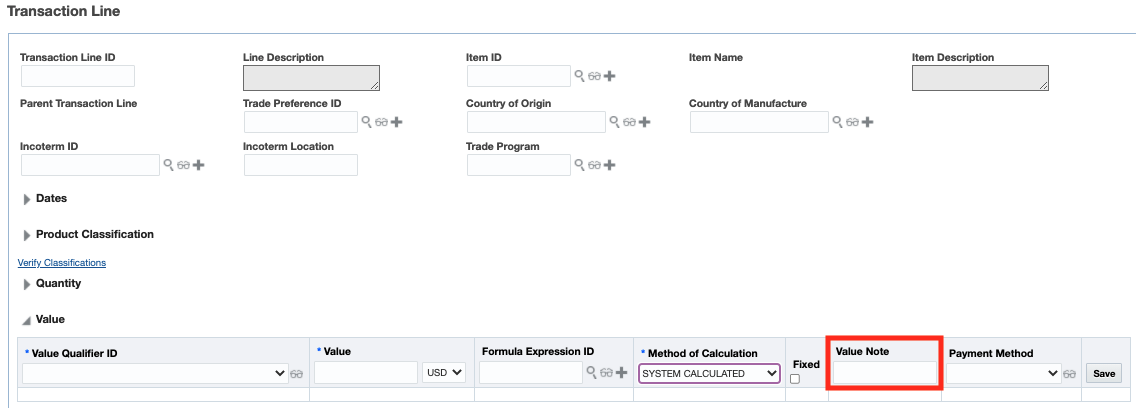The height and width of the screenshot is (408, 1136).
Task: Click the Payment Method view glasses icon
Action: tap(1070, 374)
